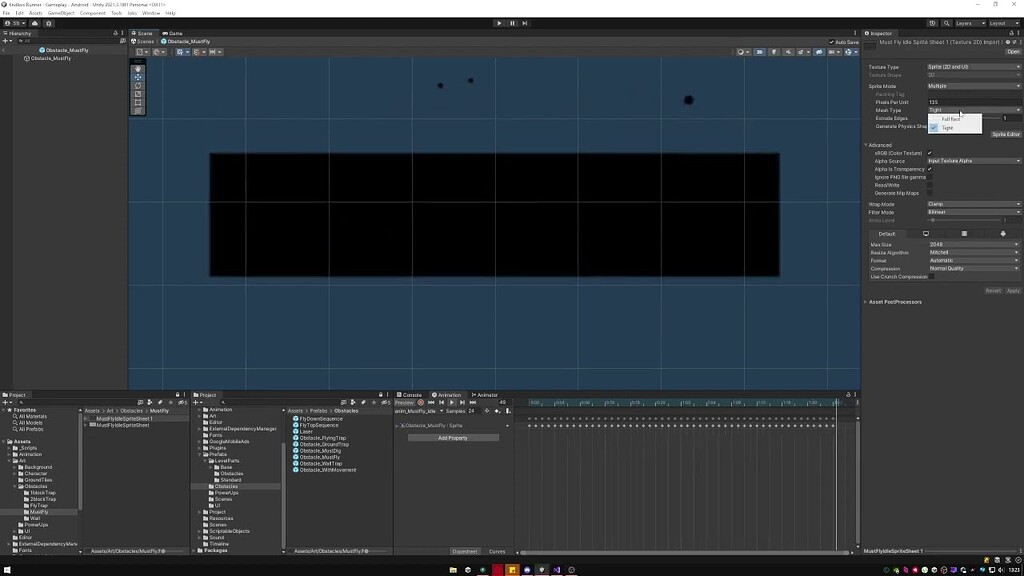Click the Sprite Editor button
Screen dimensions: 1024x576
tap(1005, 134)
